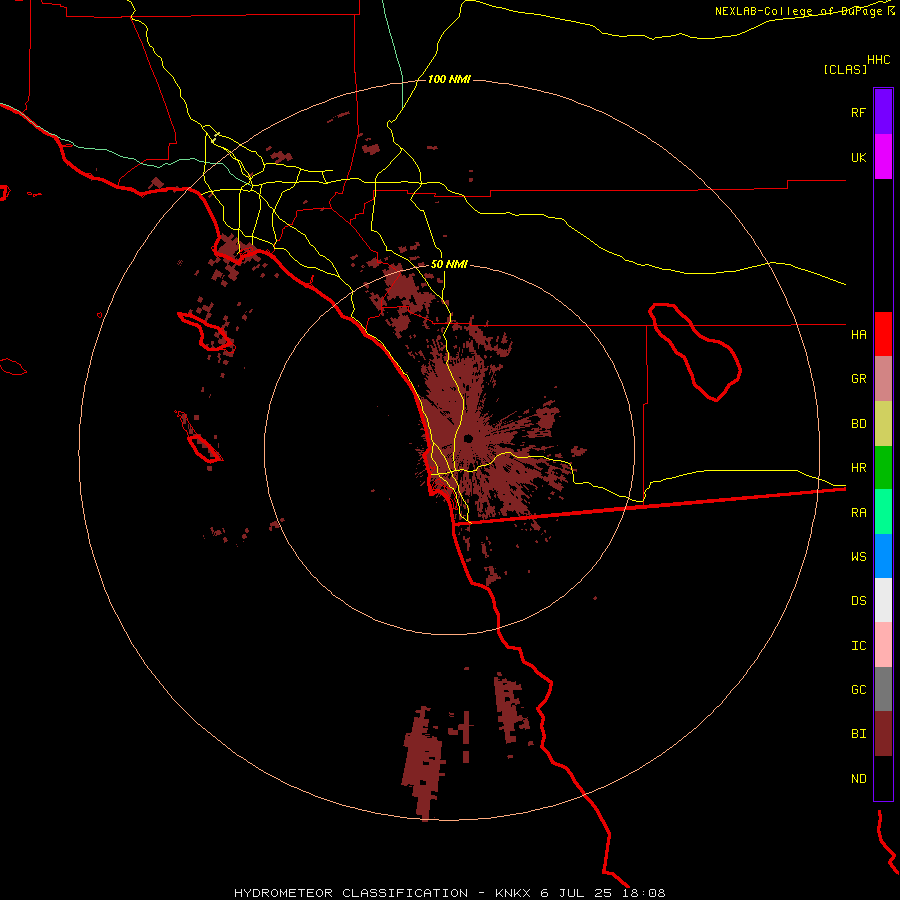Click the GC legend label
The width and height of the screenshot is (900, 900).
tap(858, 690)
